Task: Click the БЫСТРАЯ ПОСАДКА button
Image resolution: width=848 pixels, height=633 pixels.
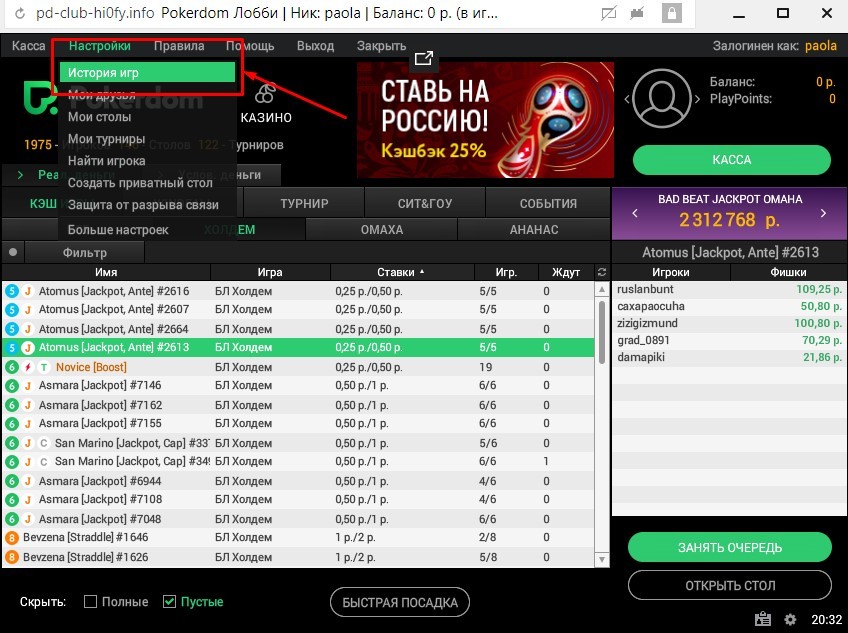Action: [400, 602]
